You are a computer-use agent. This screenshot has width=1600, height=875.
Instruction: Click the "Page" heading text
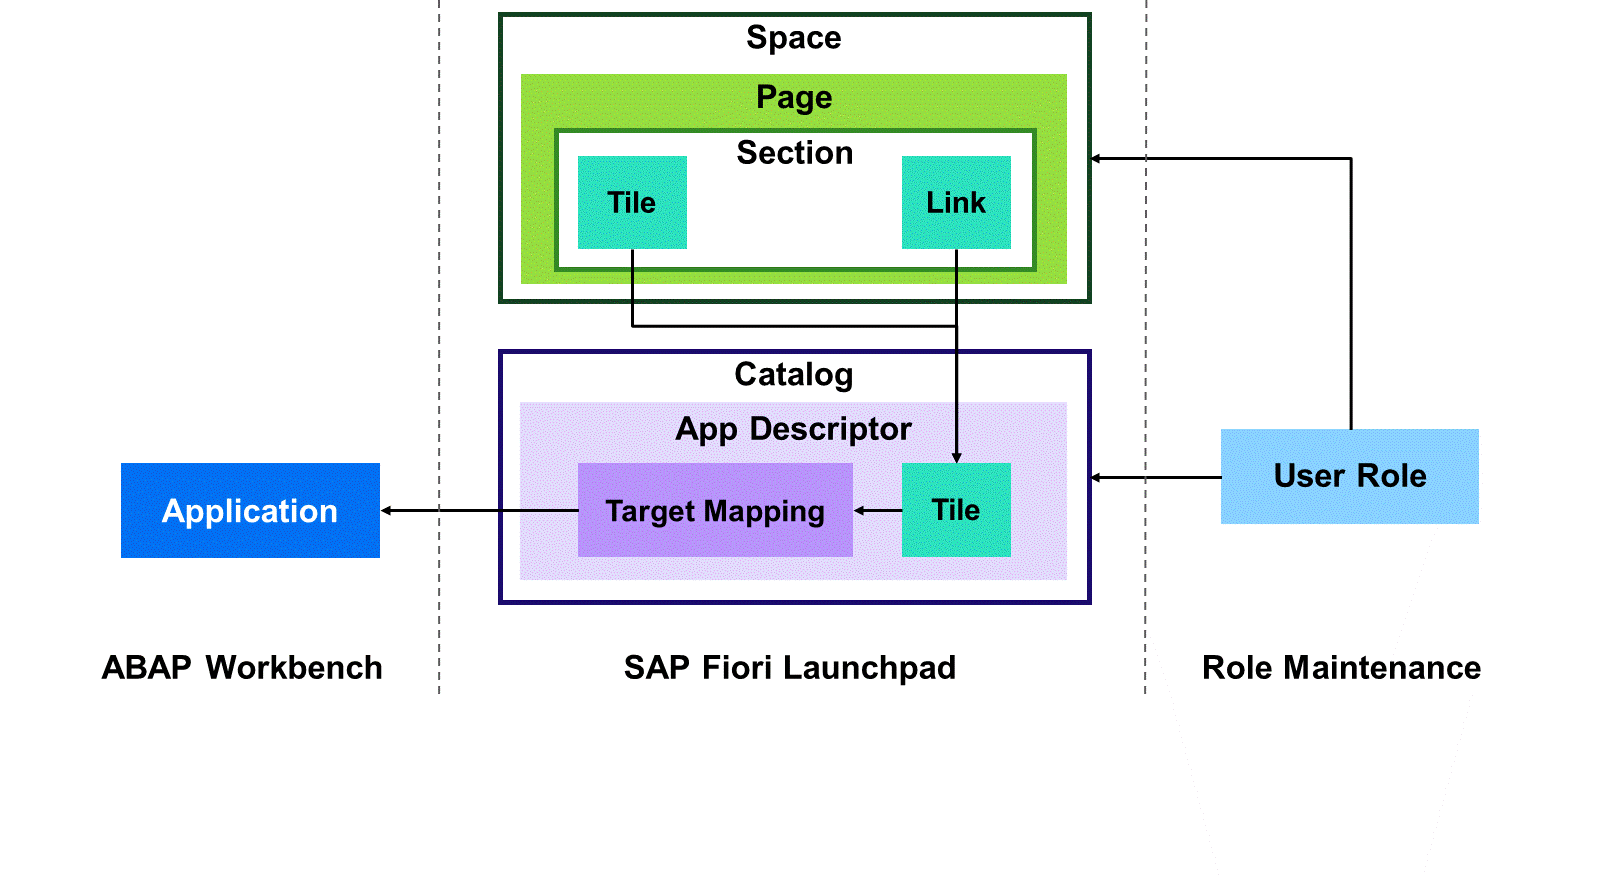coord(794,98)
